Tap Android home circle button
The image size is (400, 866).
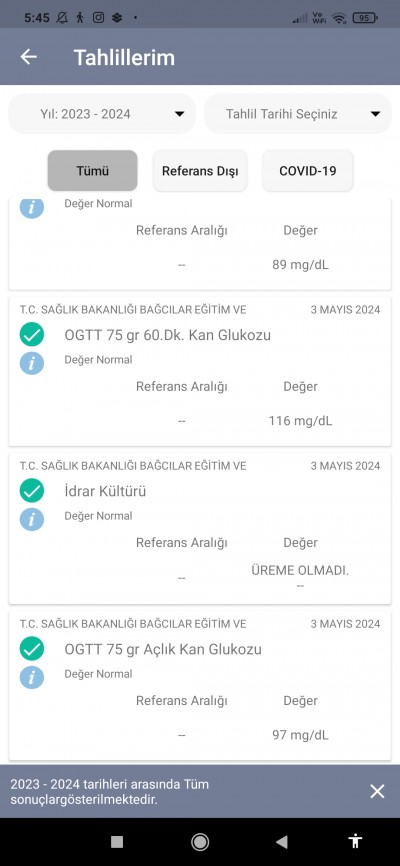click(x=200, y=841)
